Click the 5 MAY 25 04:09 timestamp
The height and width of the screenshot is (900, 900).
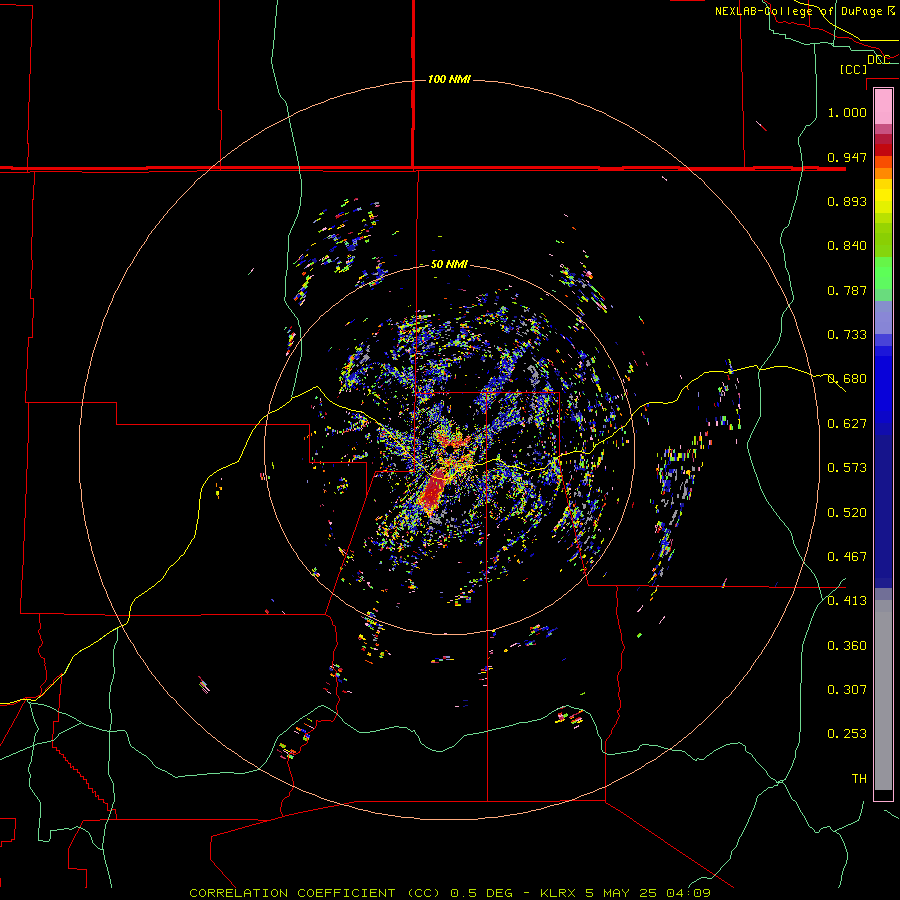coord(648,893)
